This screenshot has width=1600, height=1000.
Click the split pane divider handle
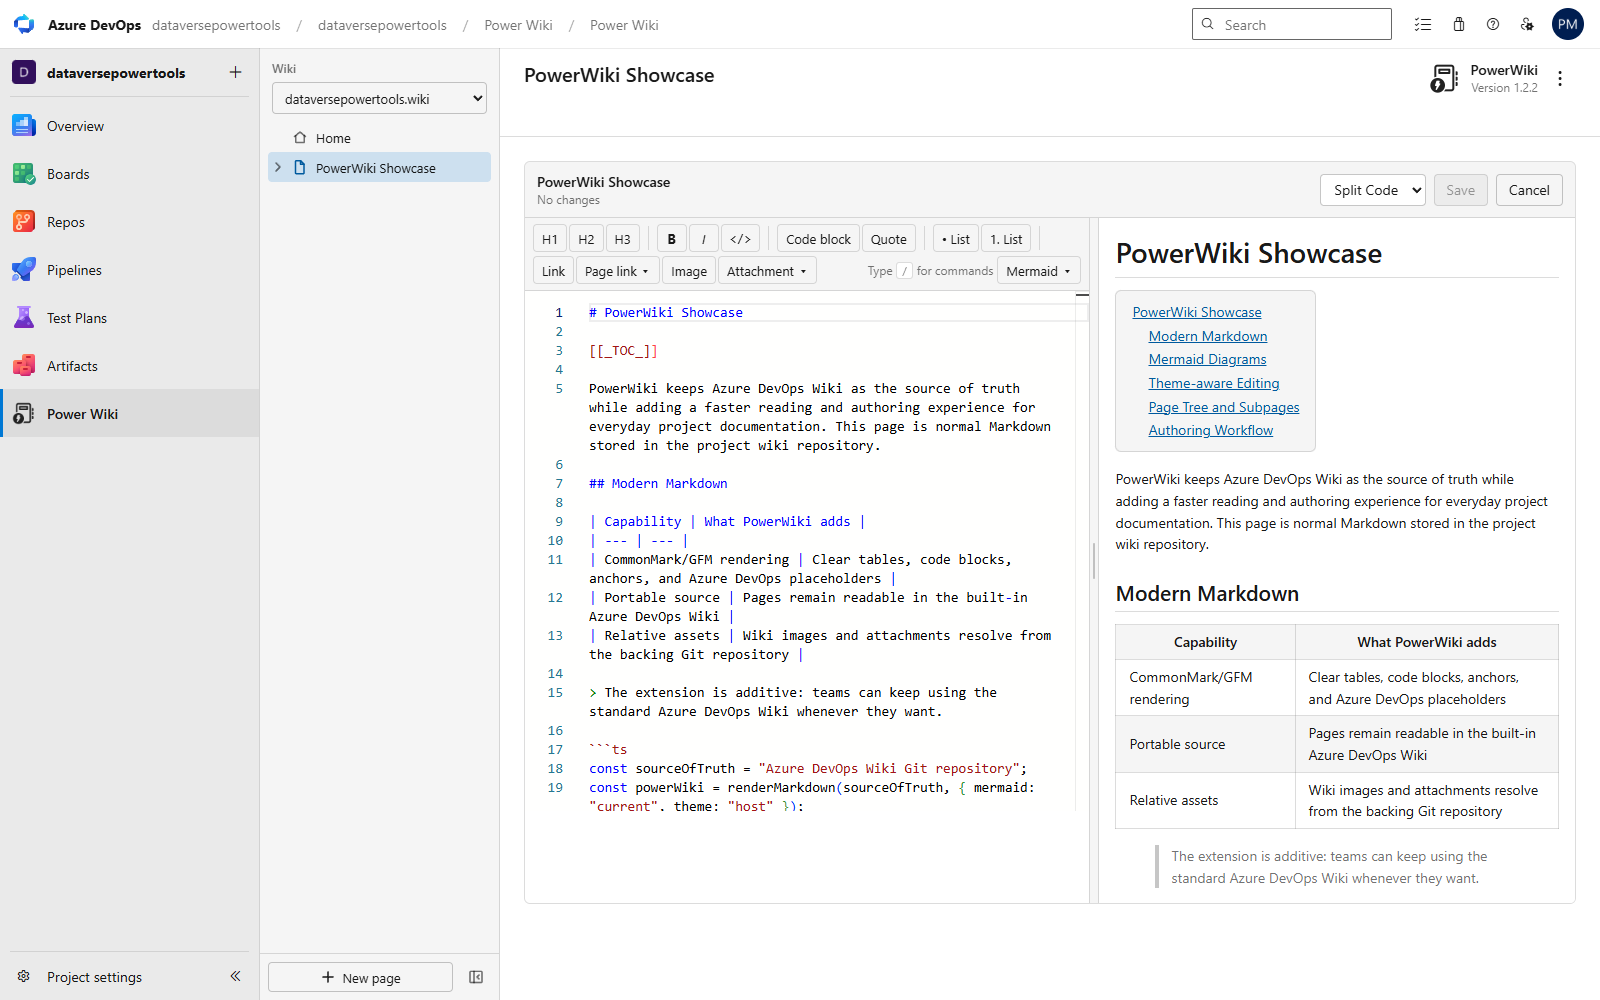(1094, 561)
